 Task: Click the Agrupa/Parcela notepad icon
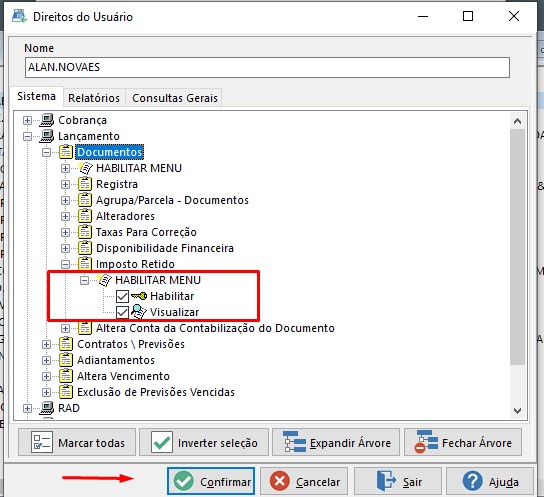pos(85,200)
